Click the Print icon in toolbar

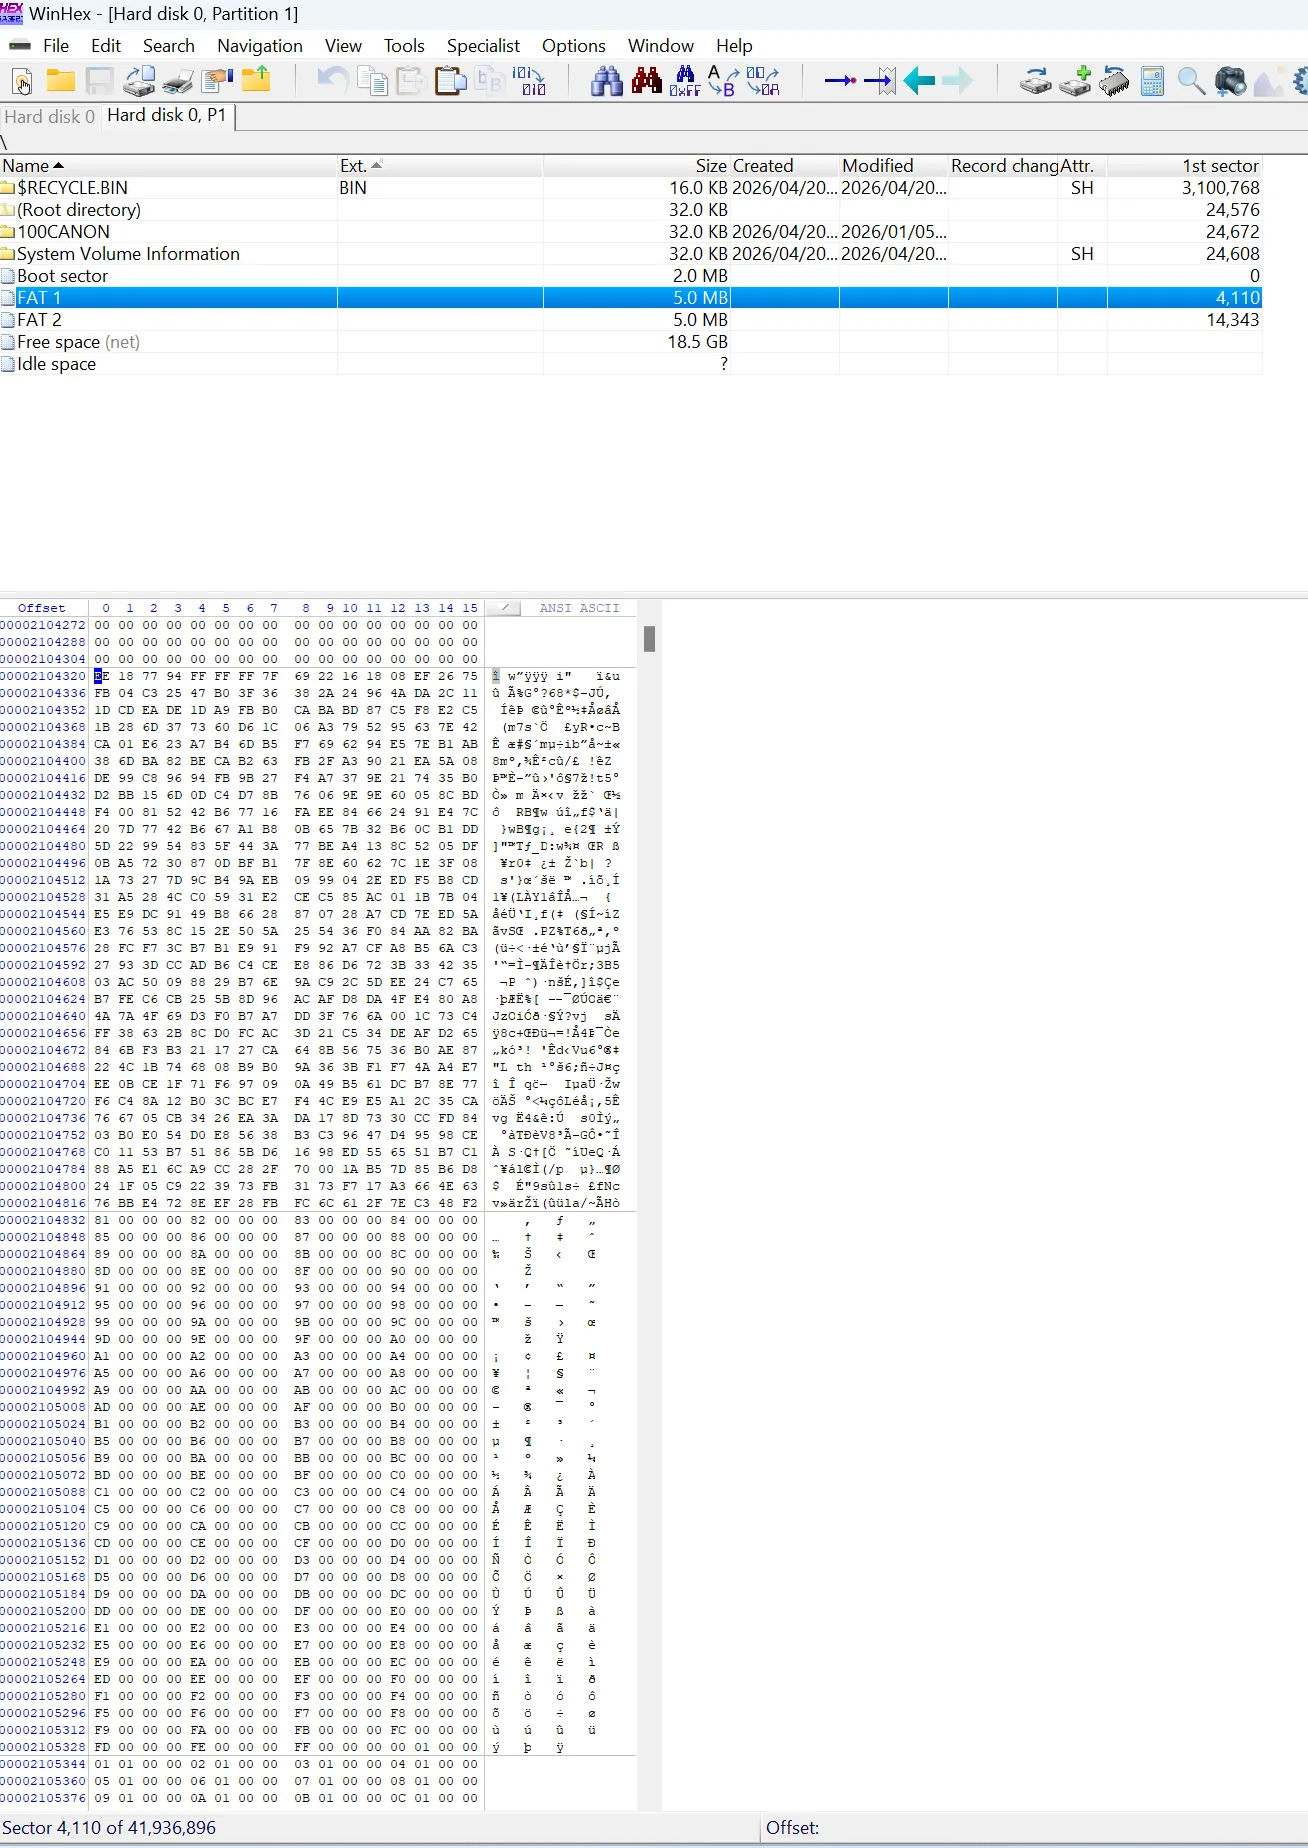coord(178,81)
